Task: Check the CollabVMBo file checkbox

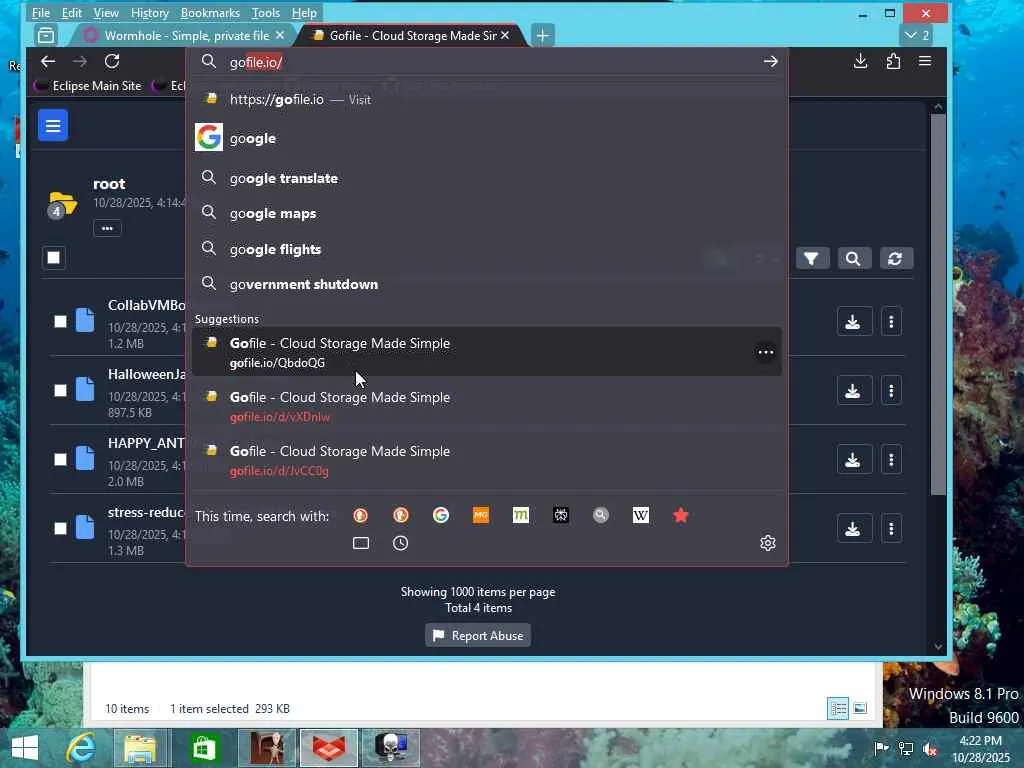Action: (60, 321)
